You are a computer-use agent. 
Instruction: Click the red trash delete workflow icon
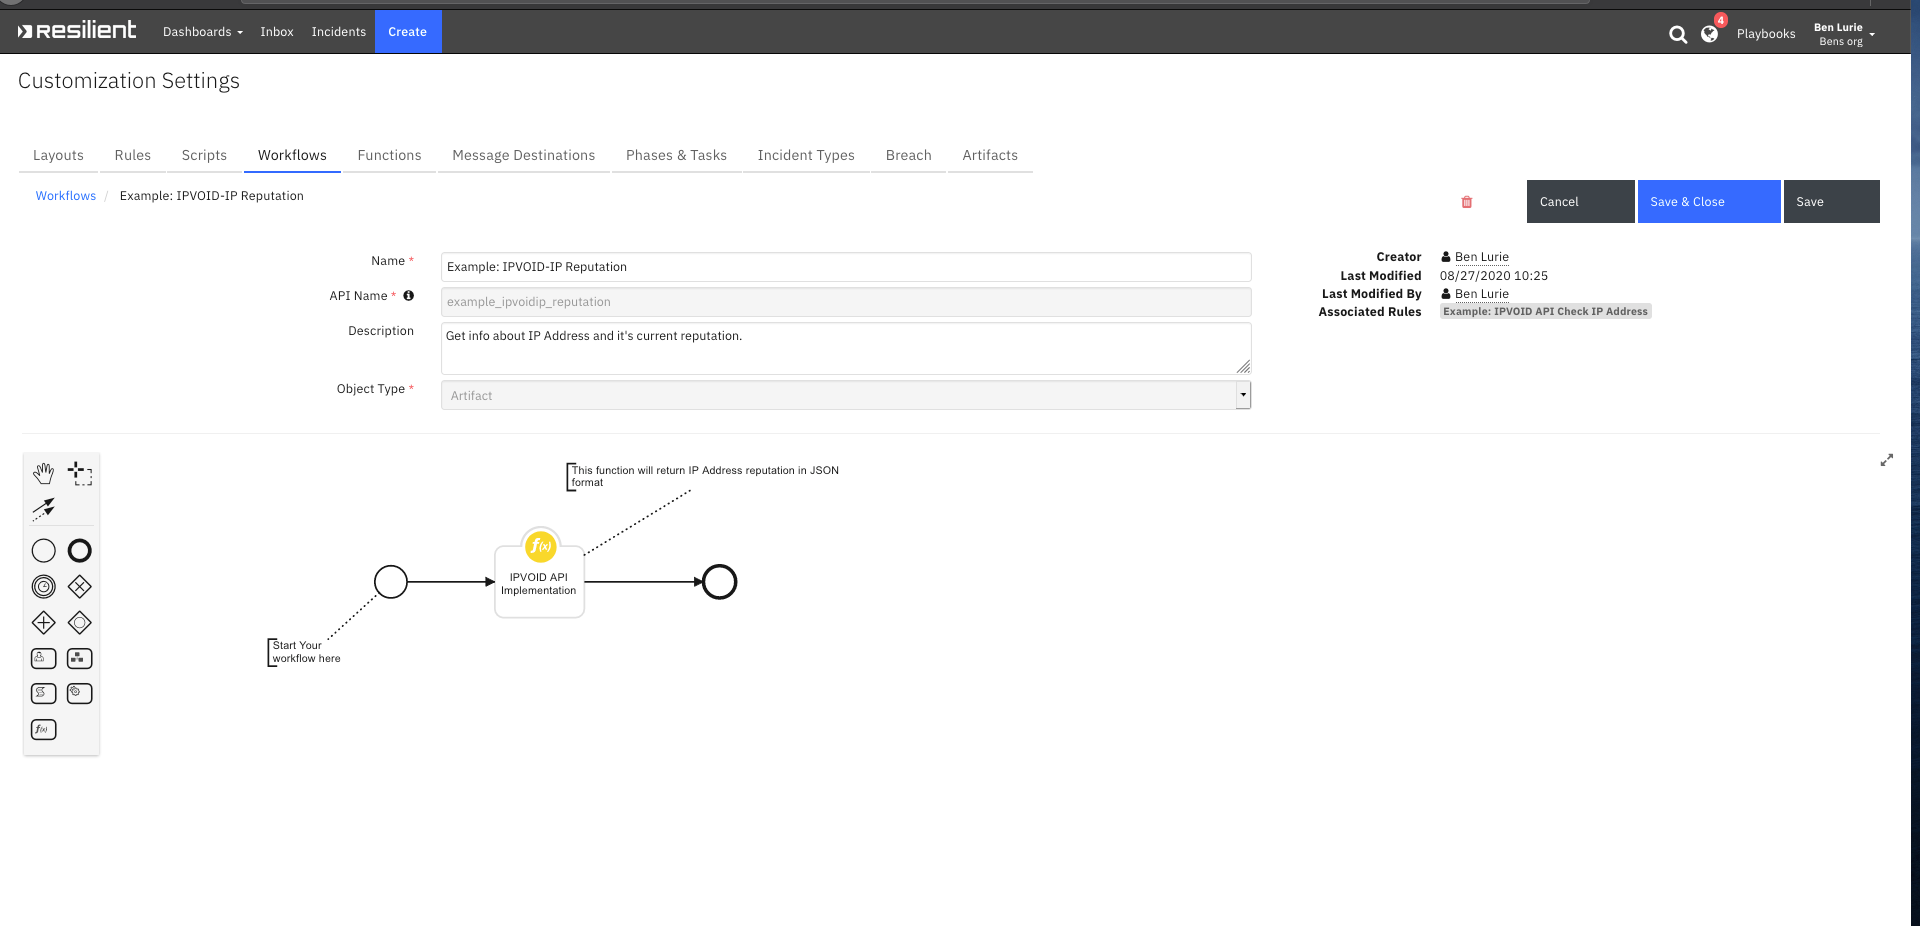[x=1467, y=202]
